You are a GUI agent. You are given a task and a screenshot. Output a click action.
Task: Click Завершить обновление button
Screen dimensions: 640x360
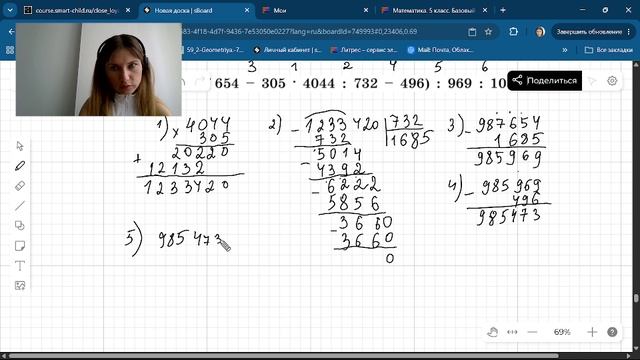593,31
